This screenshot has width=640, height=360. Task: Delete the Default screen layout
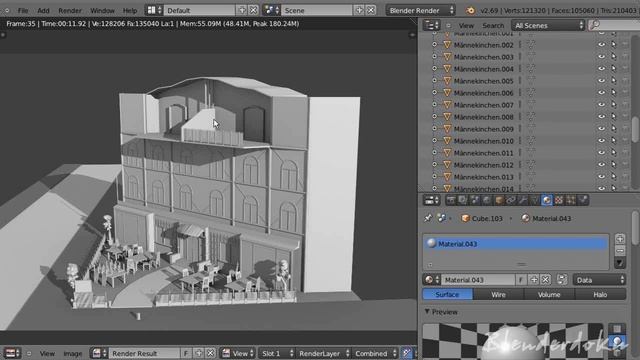[x=253, y=10]
